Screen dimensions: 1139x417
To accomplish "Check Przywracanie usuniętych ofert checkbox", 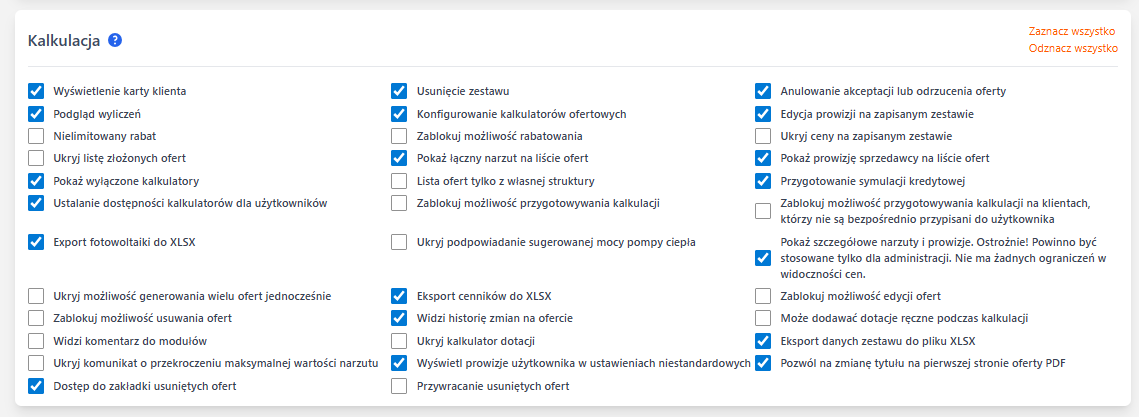I will pyautogui.click(x=399, y=386).
